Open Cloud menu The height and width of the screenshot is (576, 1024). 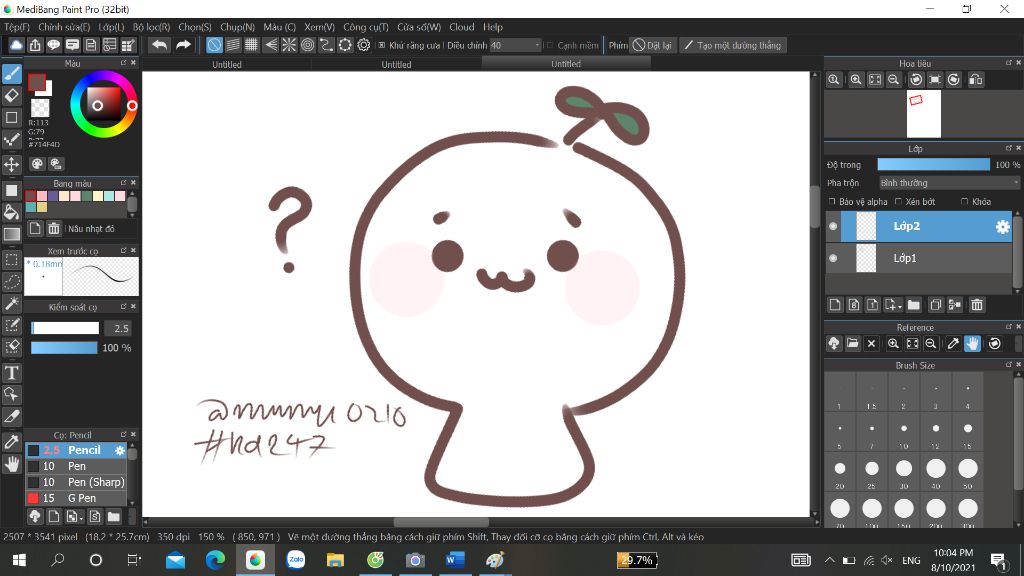pyautogui.click(x=462, y=27)
